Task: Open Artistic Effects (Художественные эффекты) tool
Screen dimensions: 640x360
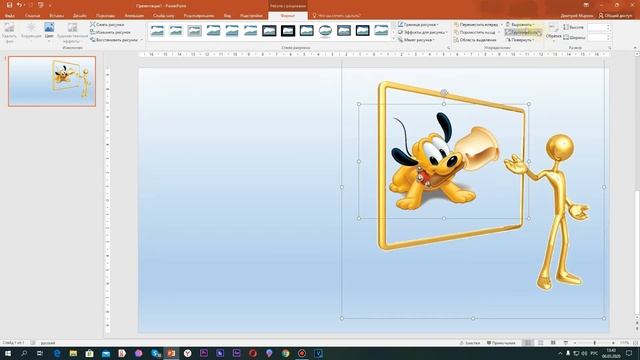Action: pyautogui.click(x=72, y=33)
